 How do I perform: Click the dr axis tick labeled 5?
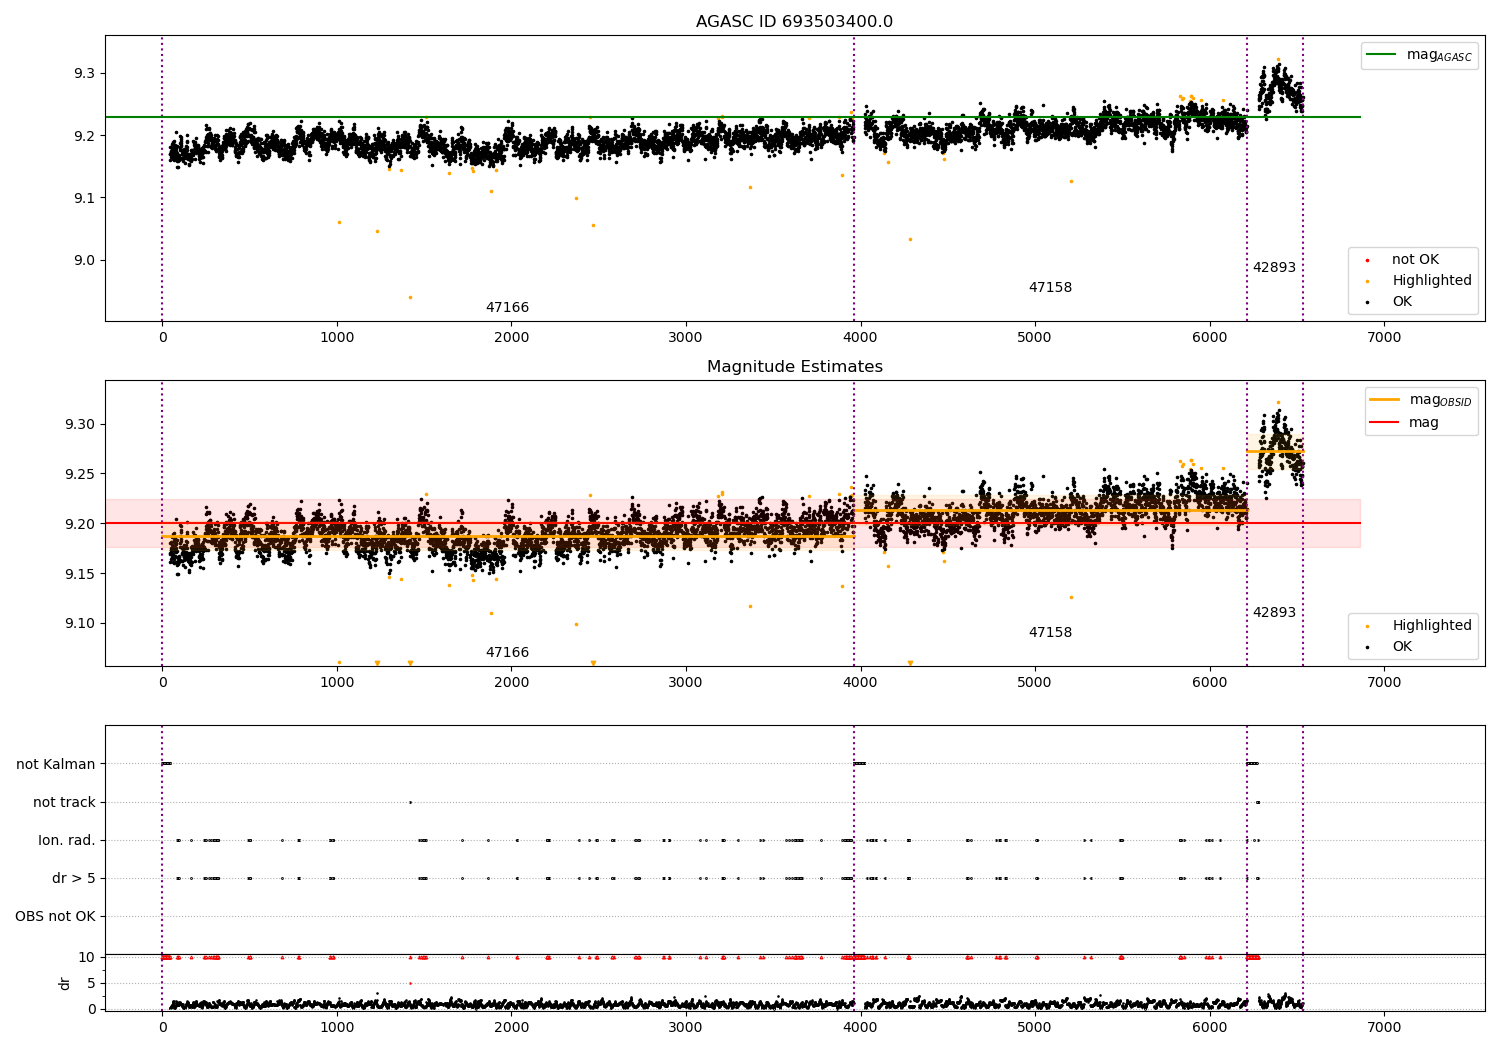click(x=91, y=983)
